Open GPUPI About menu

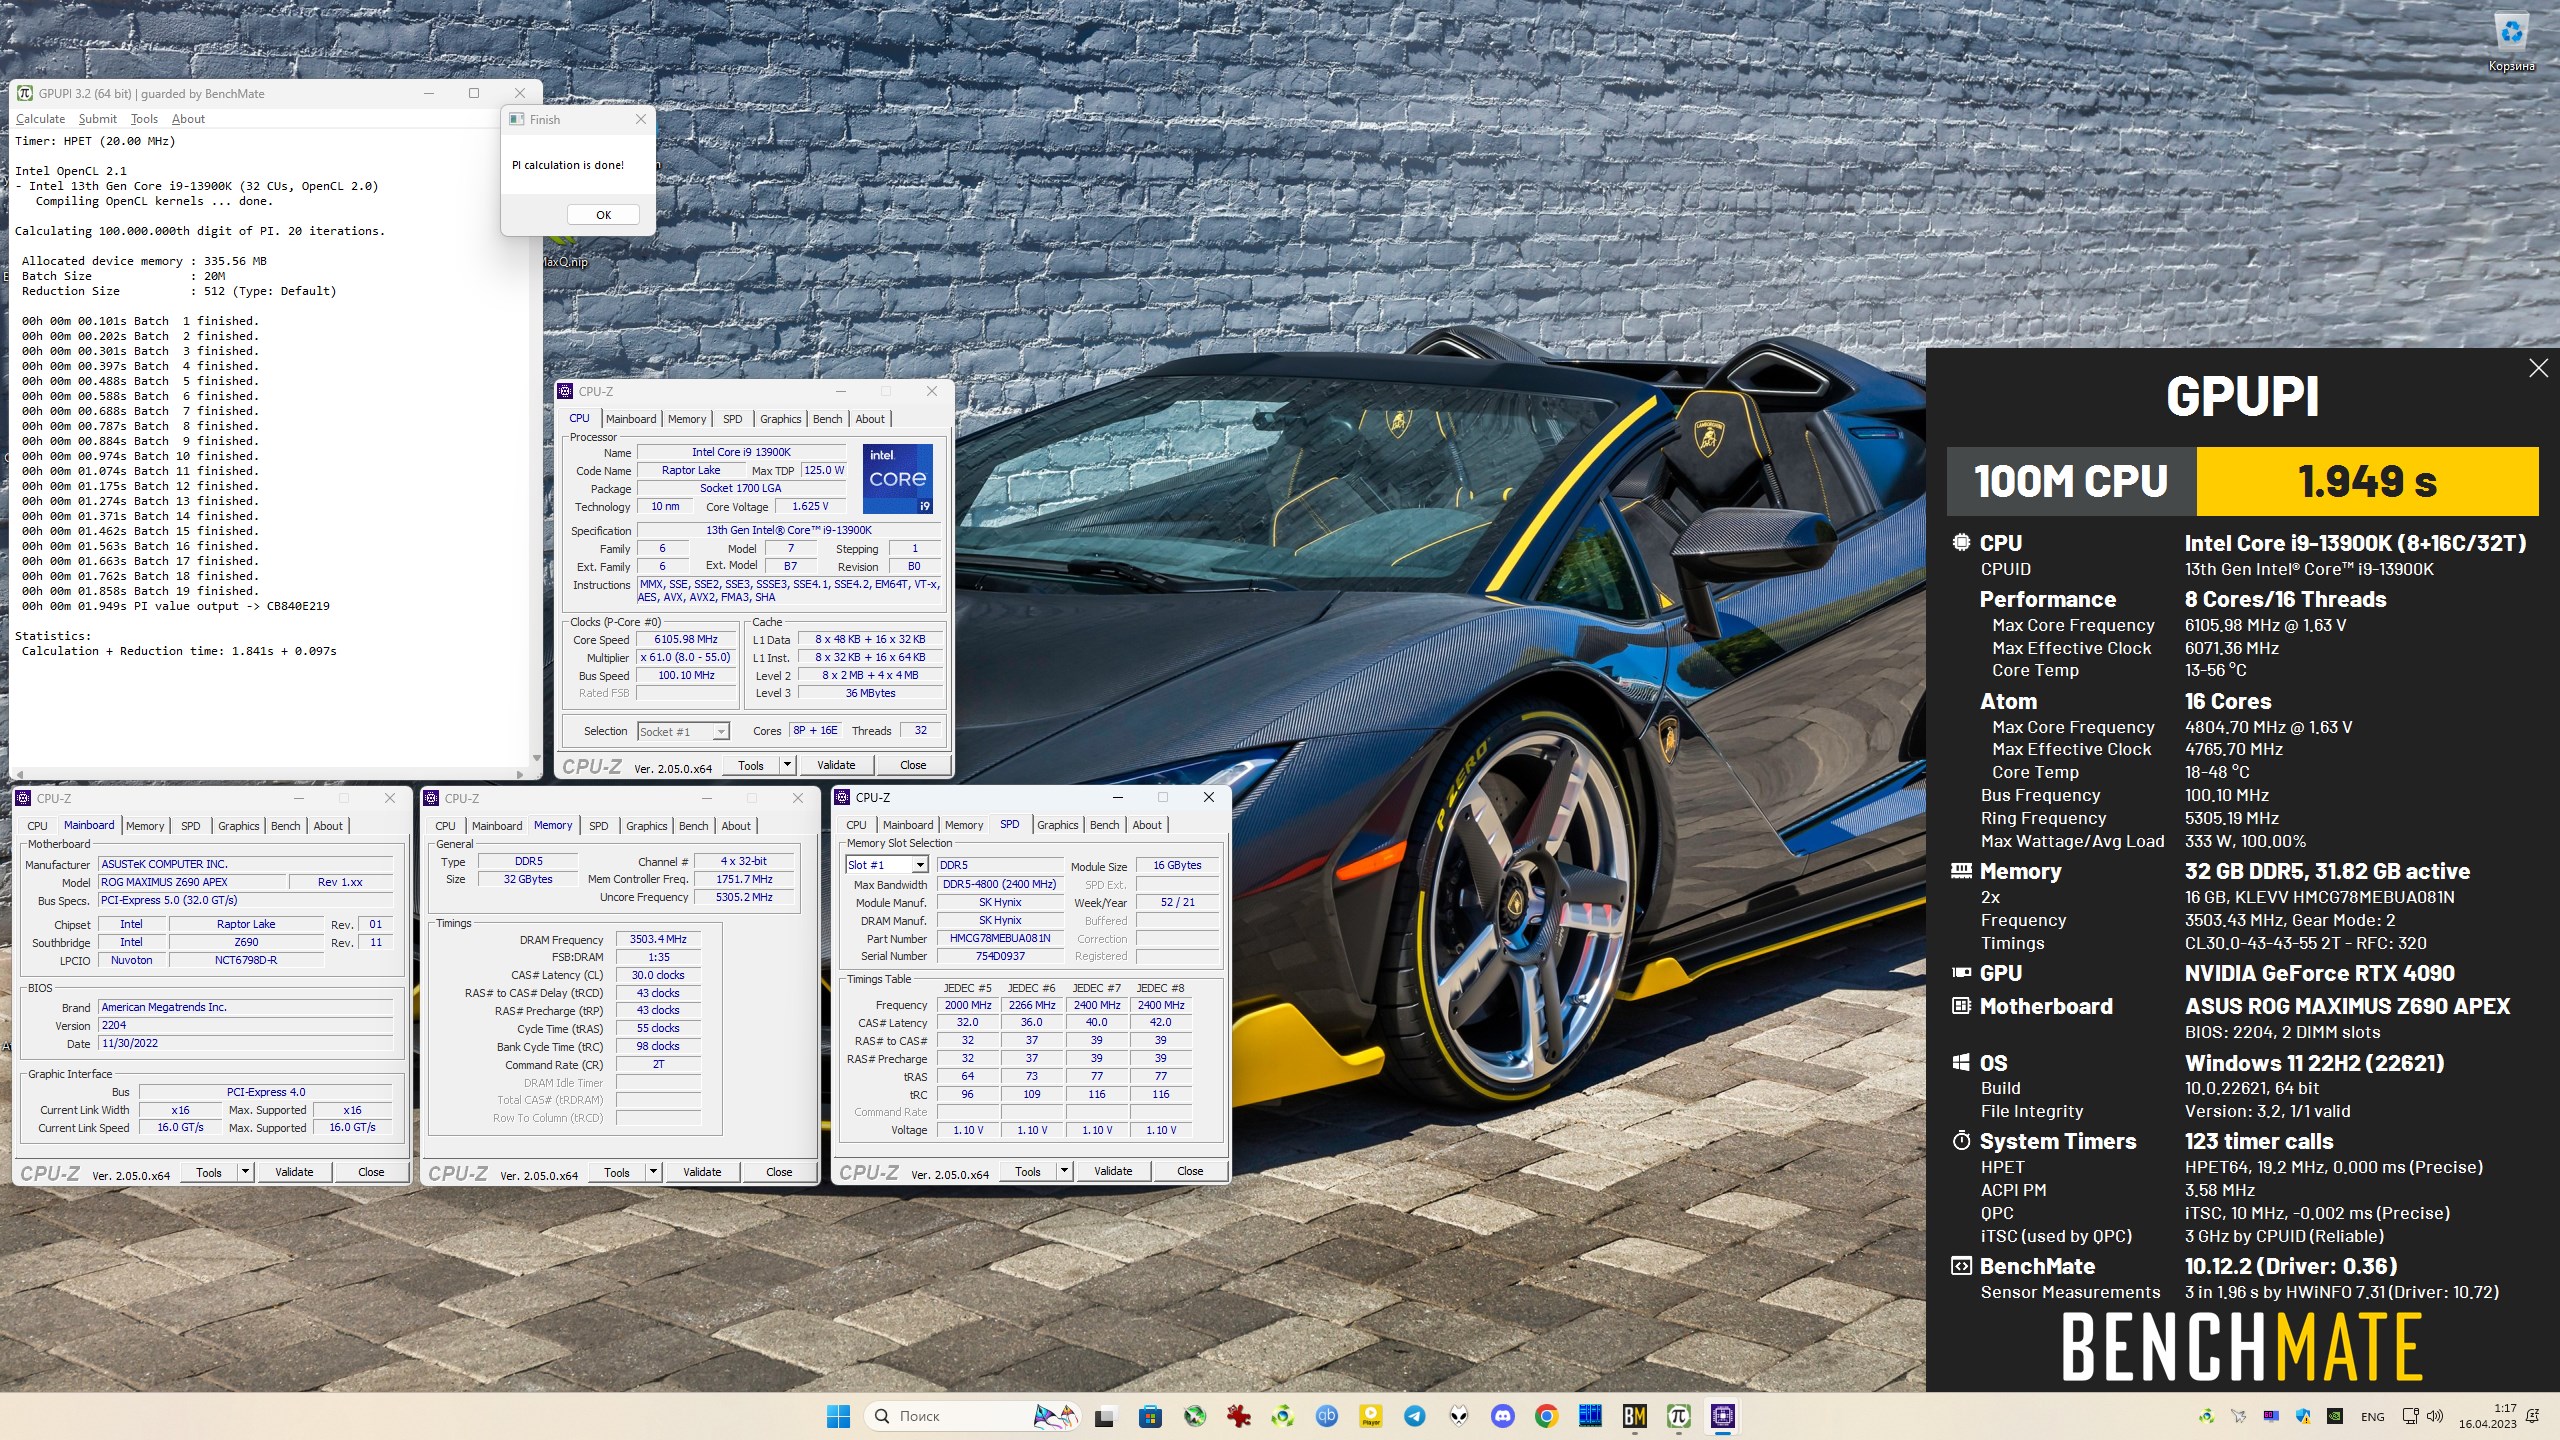coord(188,119)
